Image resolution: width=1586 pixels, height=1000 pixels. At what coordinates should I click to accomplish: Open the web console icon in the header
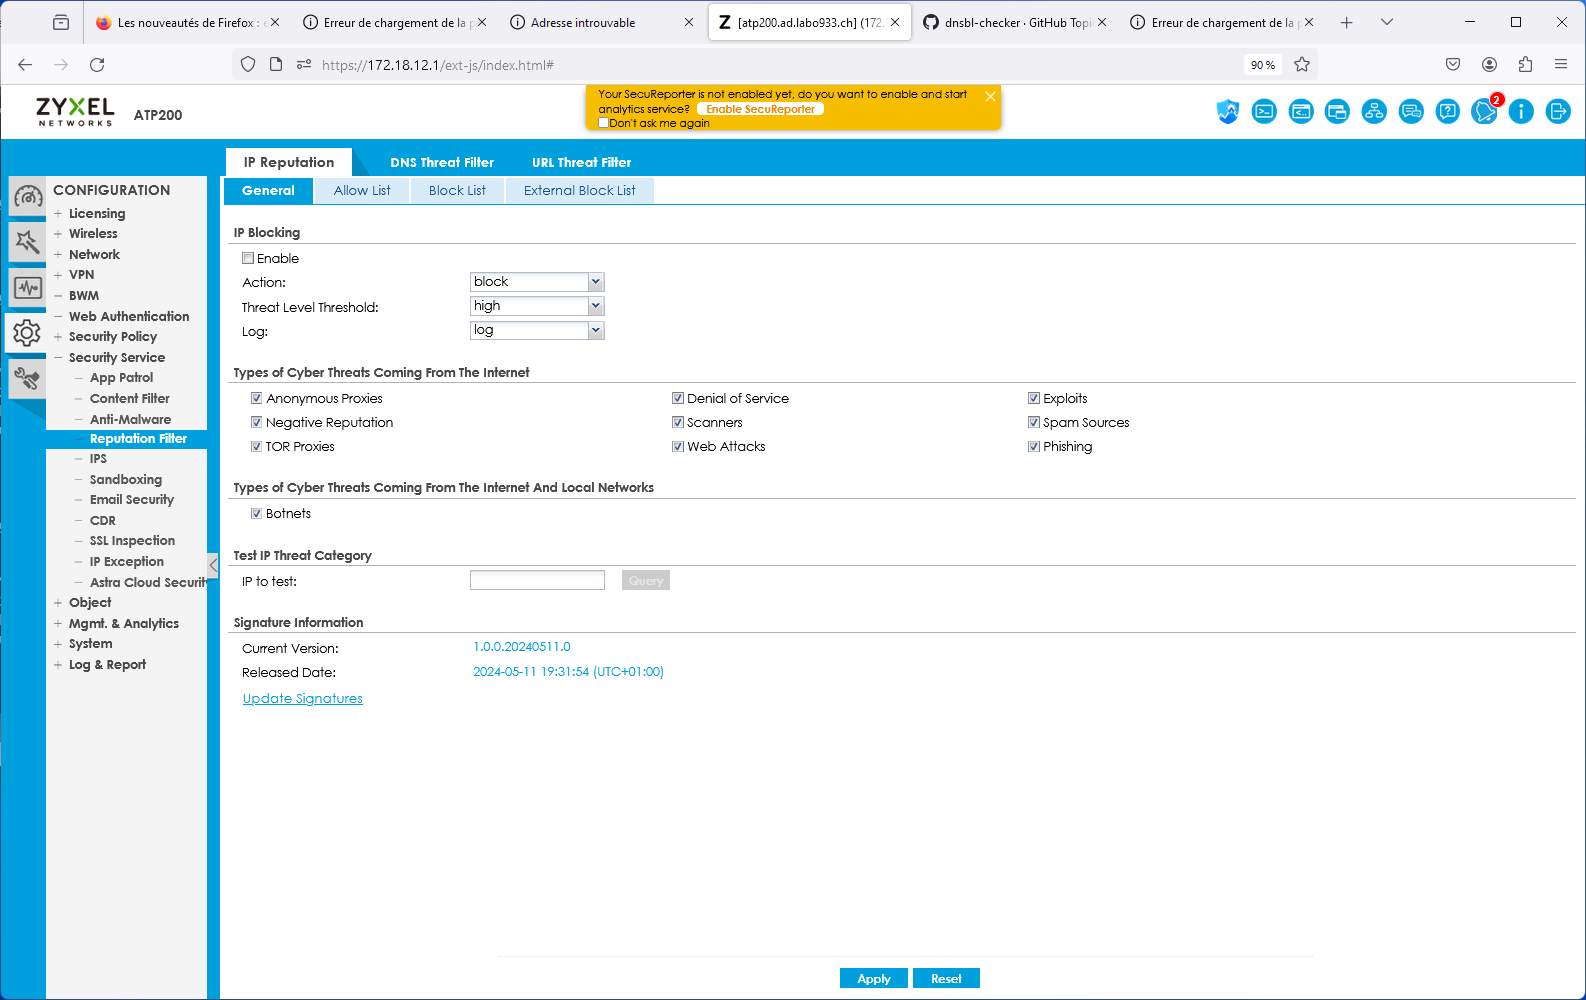pos(1301,112)
